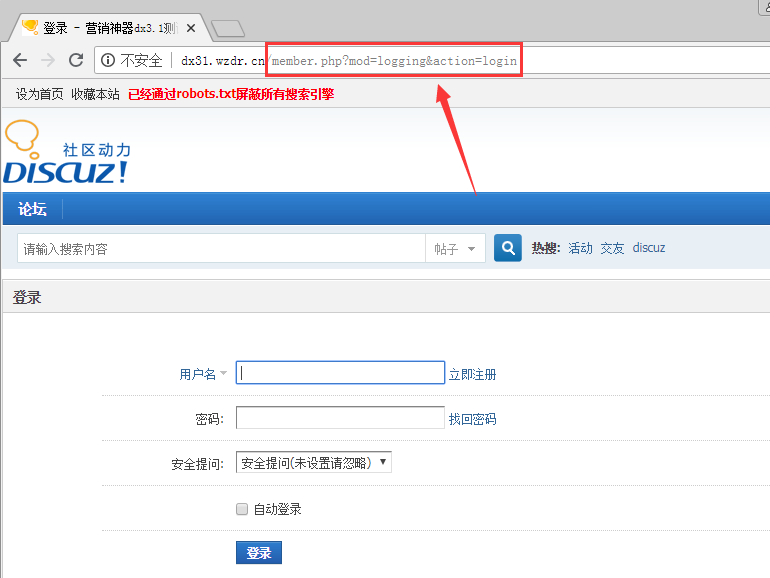
Task: Click the search content input box
Action: point(220,249)
